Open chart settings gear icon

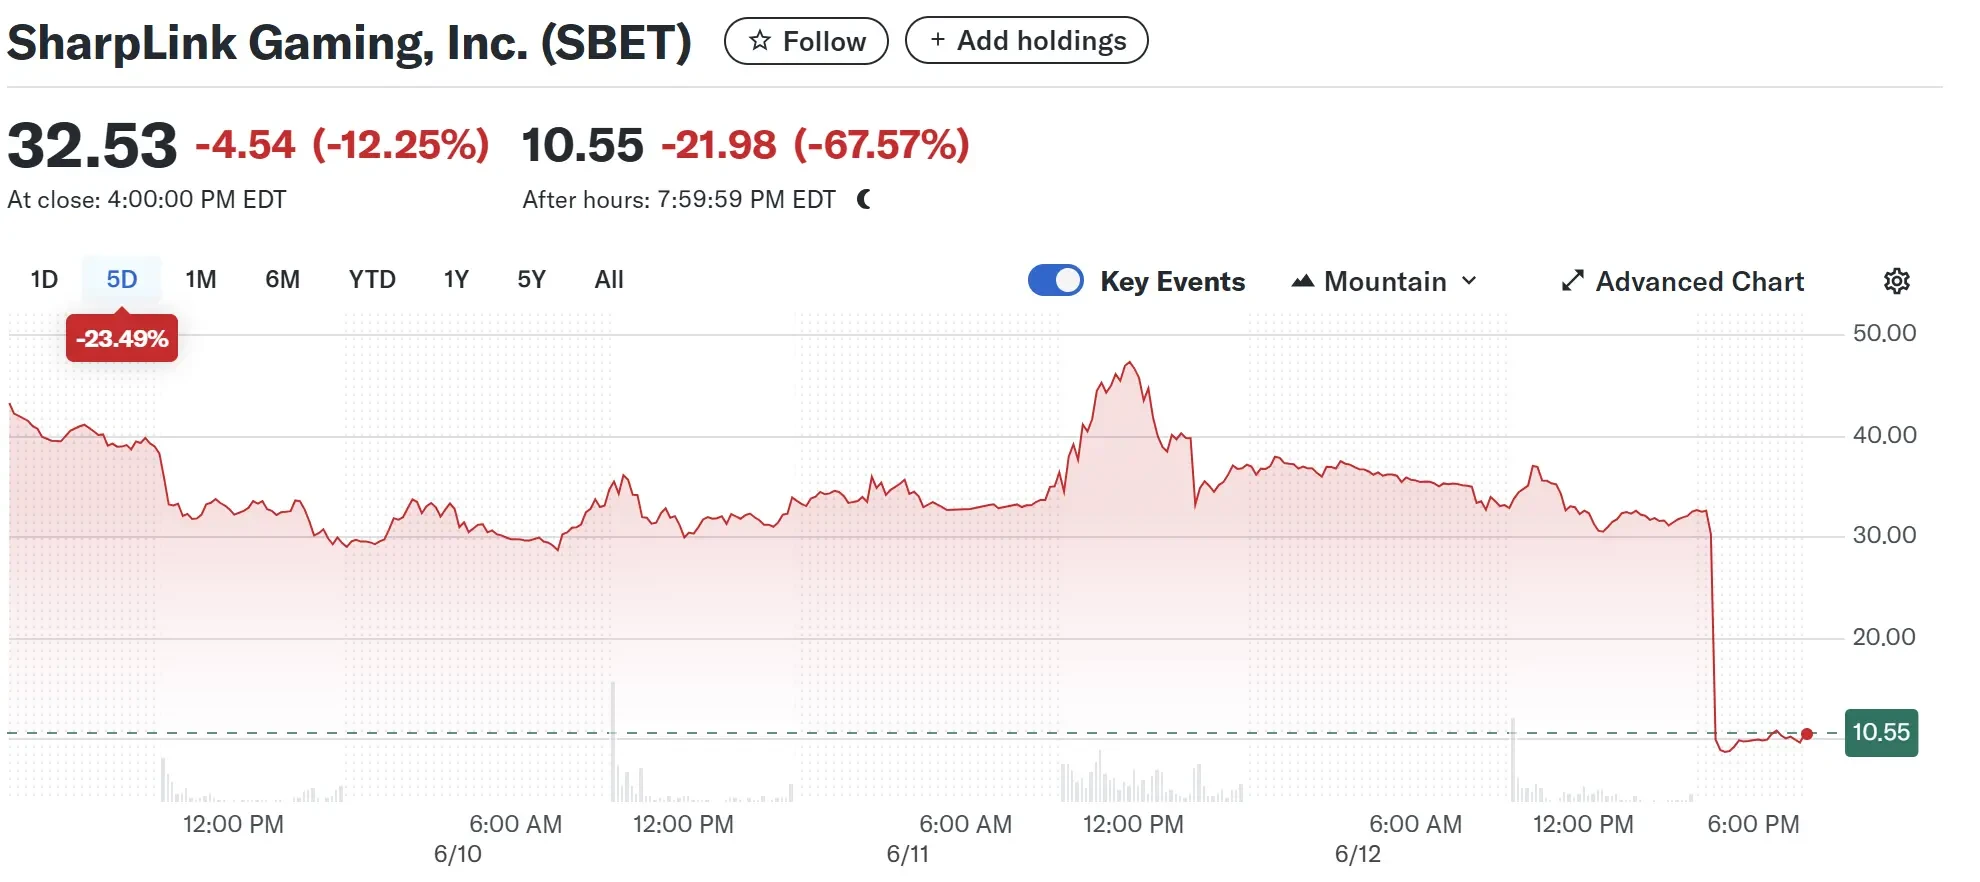click(1896, 281)
